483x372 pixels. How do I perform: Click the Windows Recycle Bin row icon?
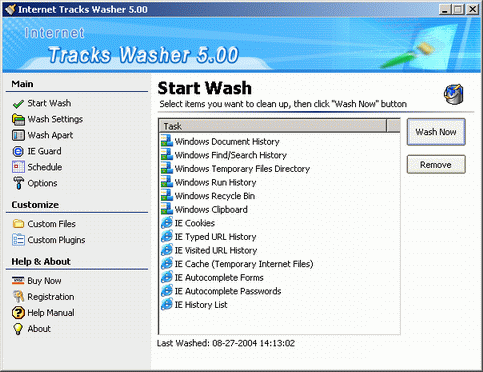click(x=167, y=196)
